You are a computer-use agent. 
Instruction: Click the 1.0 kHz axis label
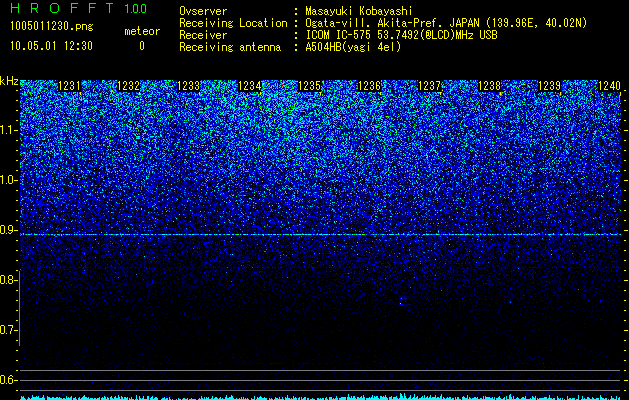(x=8, y=180)
